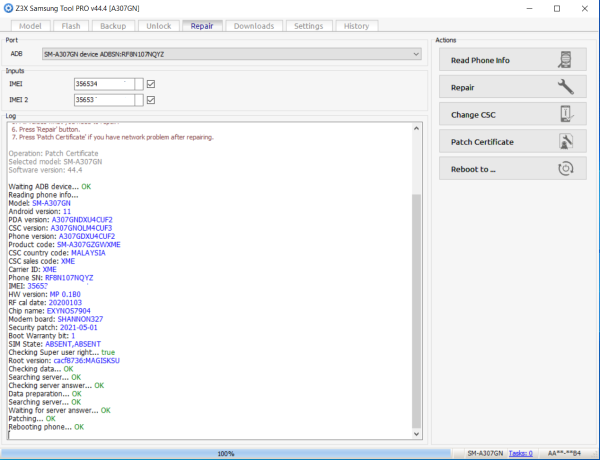This screenshot has width=600, height=460.
Task: Click the Z3X app logo in title bar
Action: tap(8, 8)
